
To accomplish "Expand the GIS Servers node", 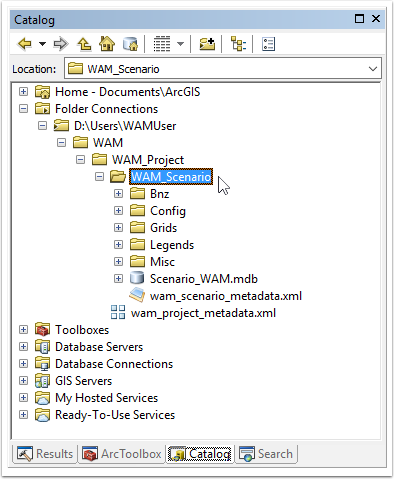I will click(23, 381).
